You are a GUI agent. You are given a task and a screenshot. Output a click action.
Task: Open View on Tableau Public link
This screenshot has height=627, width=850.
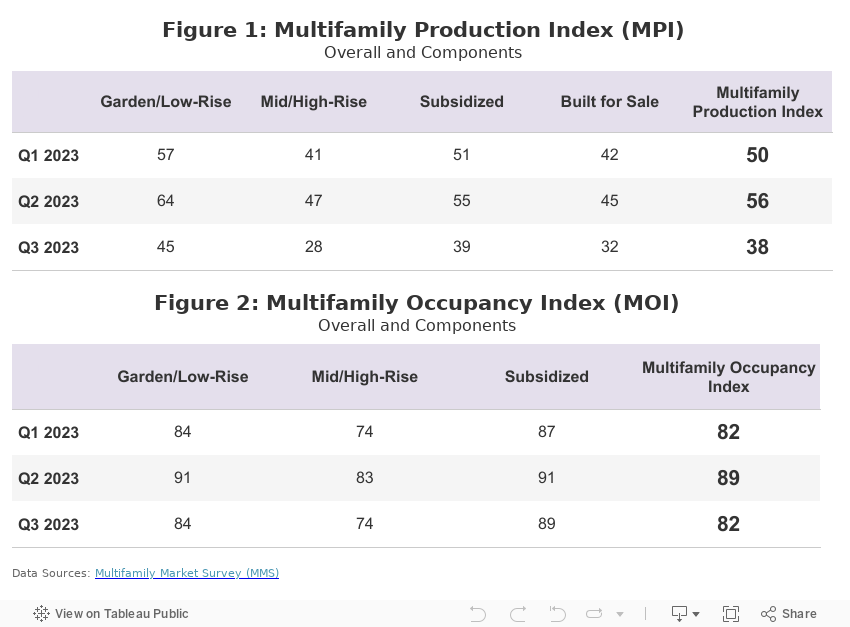pos(111,613)
